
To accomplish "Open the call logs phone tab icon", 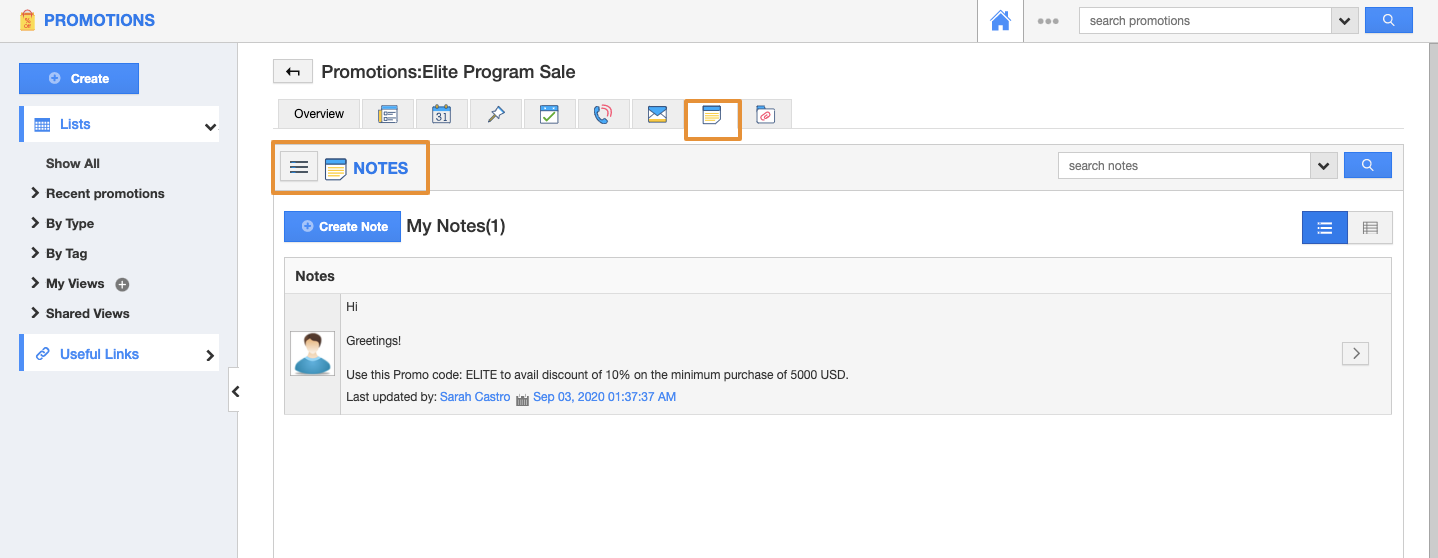I will click(x=603, y=114).
